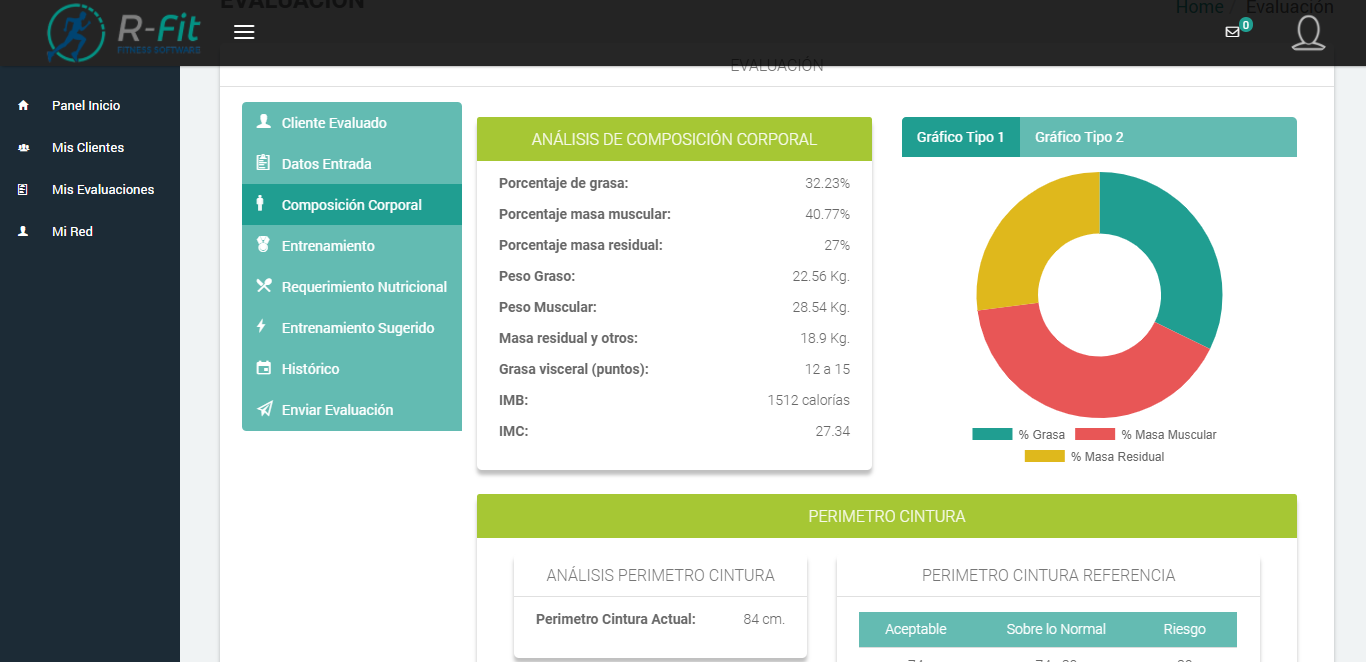Click the home icon beside Panel Inicio
The image size is (1366, 662).
24,106
